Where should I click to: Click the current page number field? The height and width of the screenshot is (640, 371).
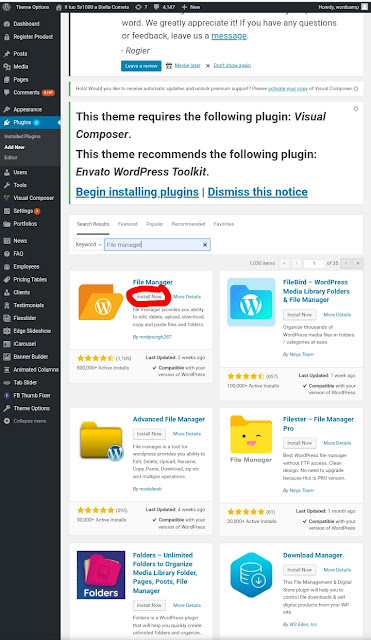[x=314, y=263]
